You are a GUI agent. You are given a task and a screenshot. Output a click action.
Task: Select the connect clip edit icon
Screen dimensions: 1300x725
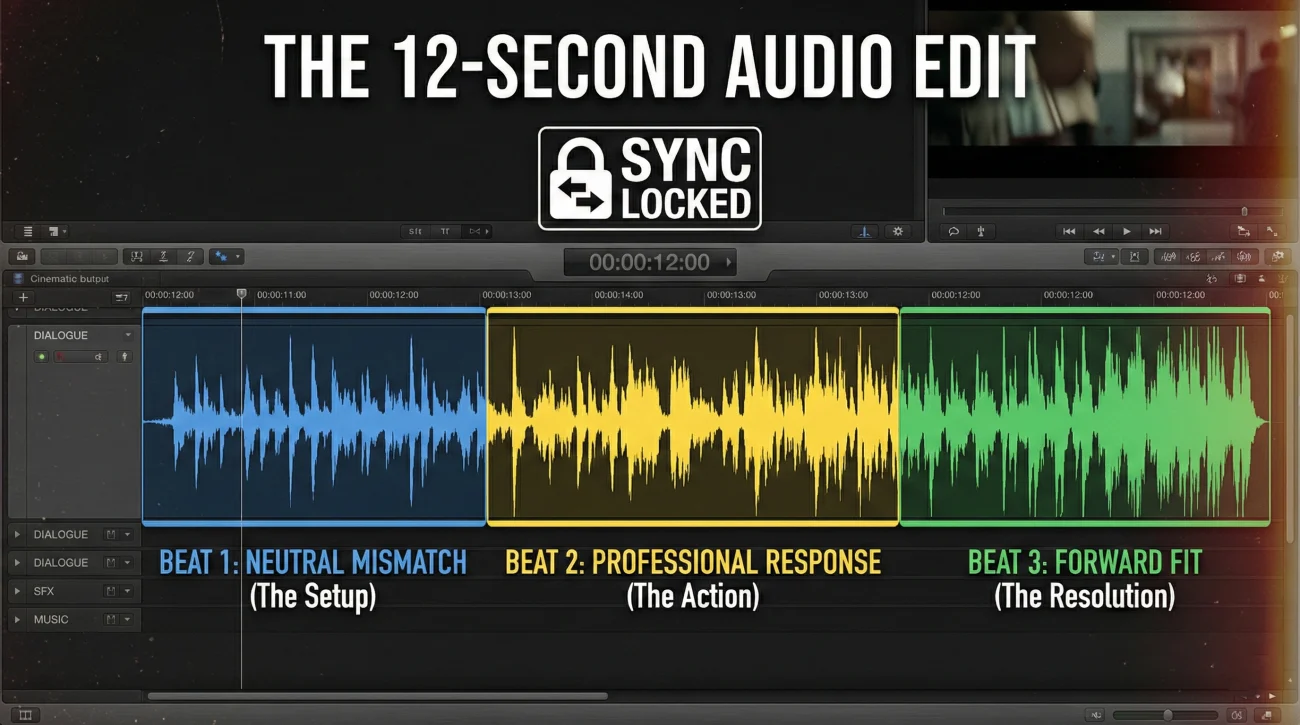click(x=137, y=257)
